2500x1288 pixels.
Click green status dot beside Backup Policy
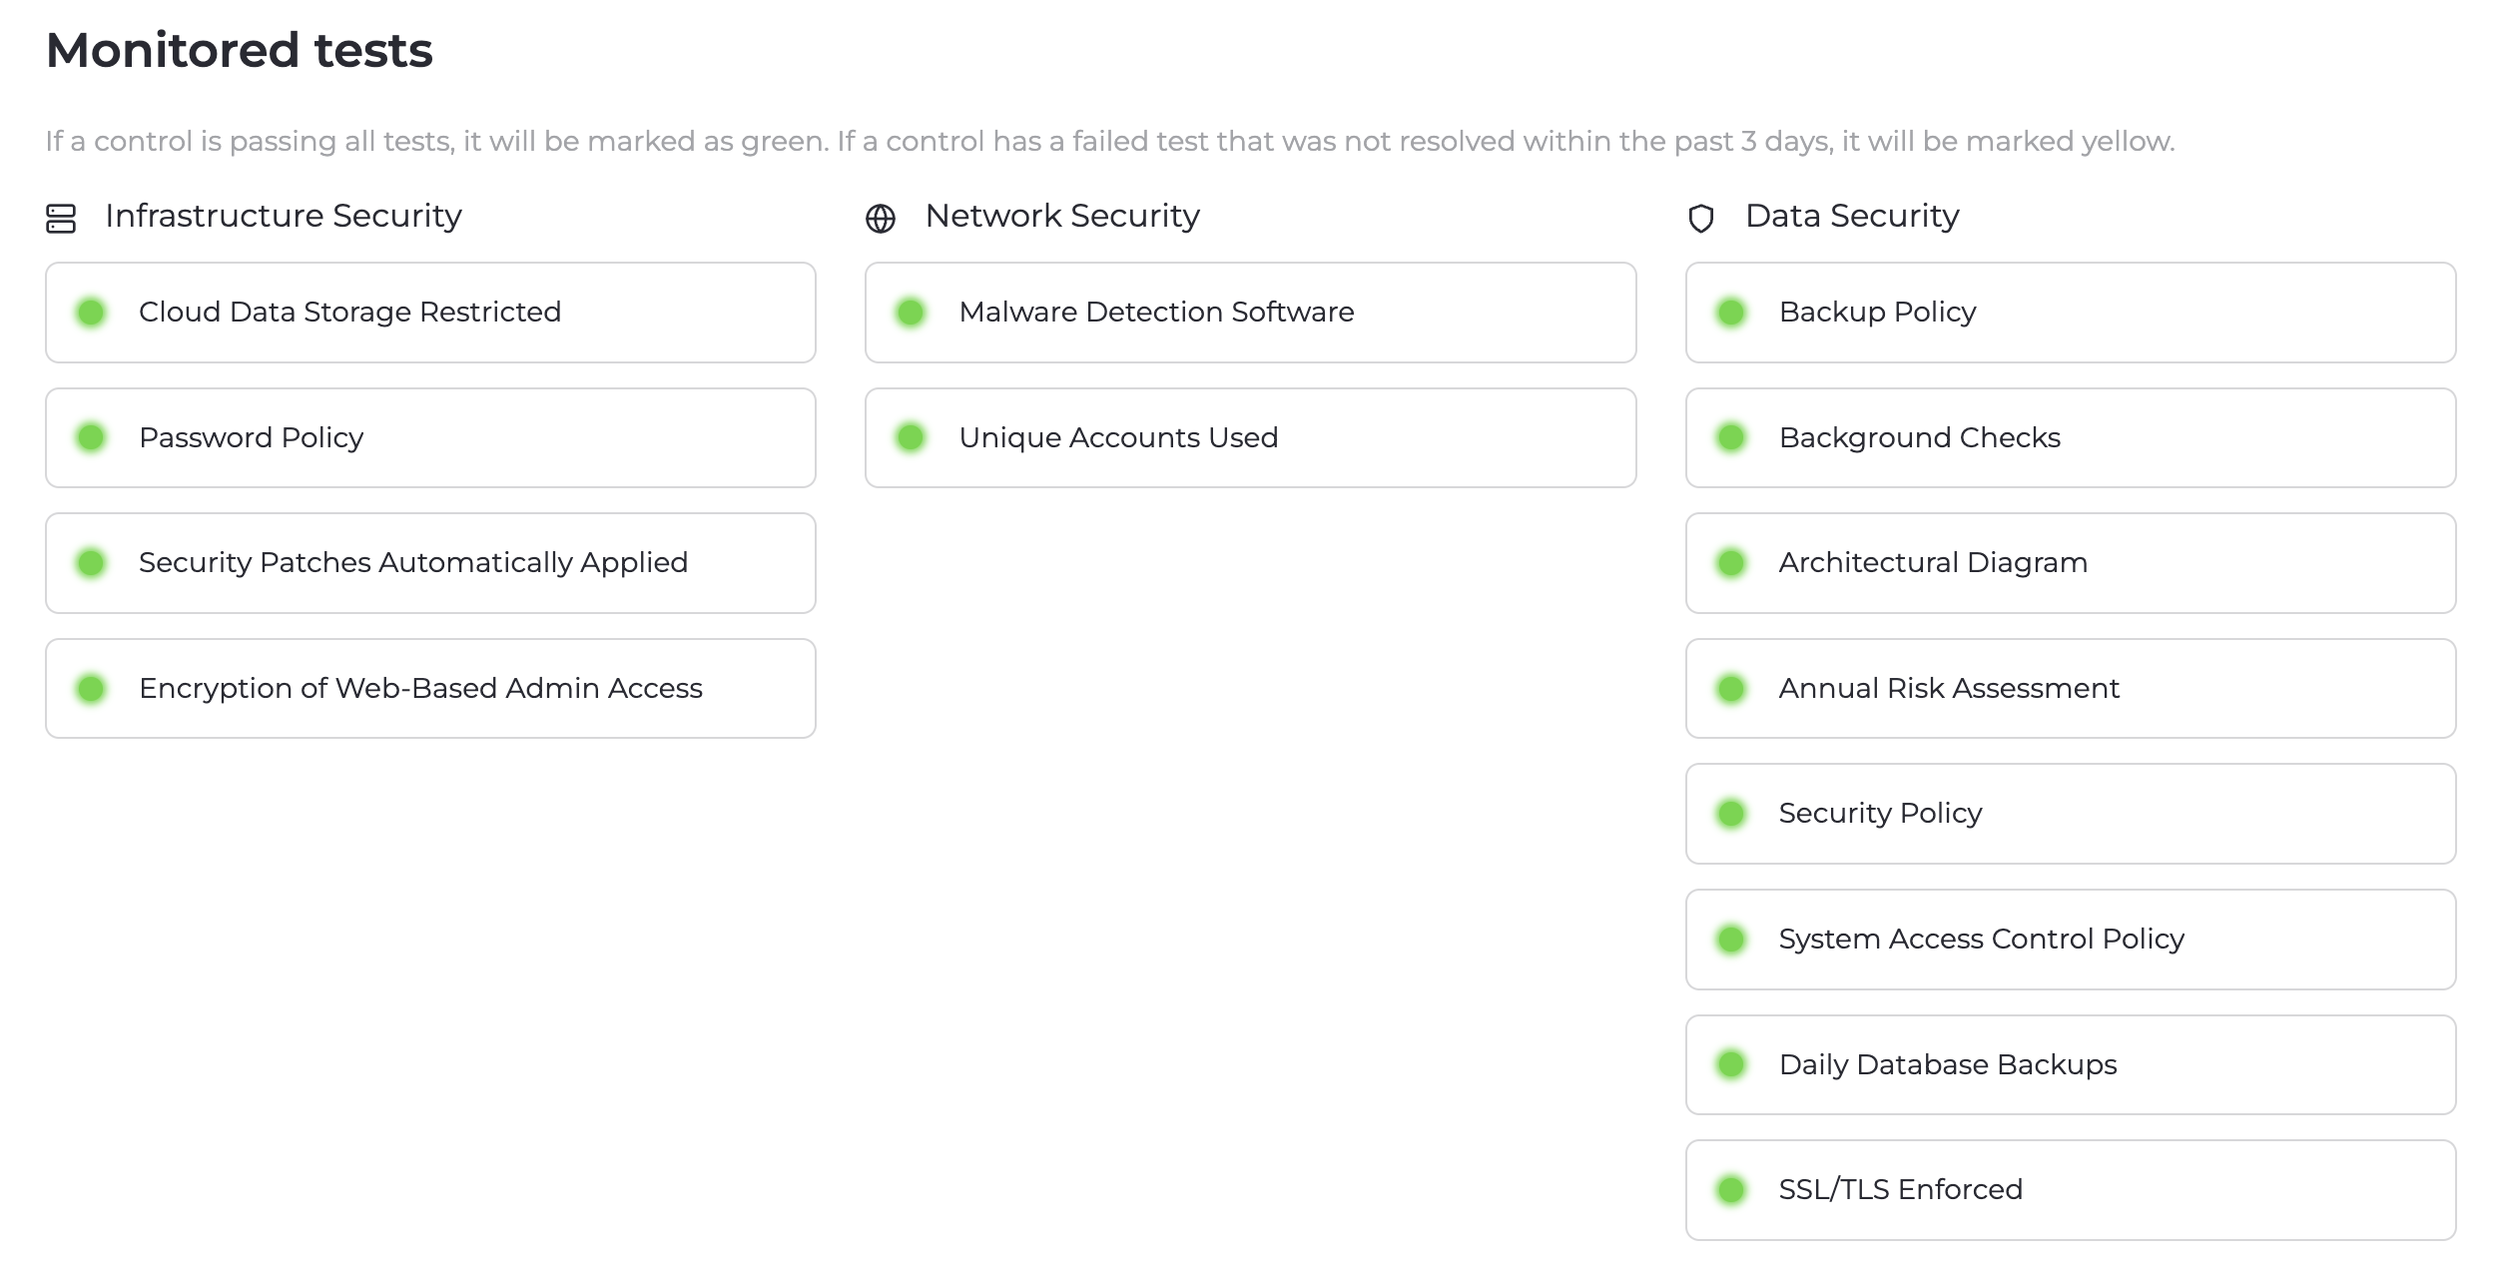pos(1731,313)
